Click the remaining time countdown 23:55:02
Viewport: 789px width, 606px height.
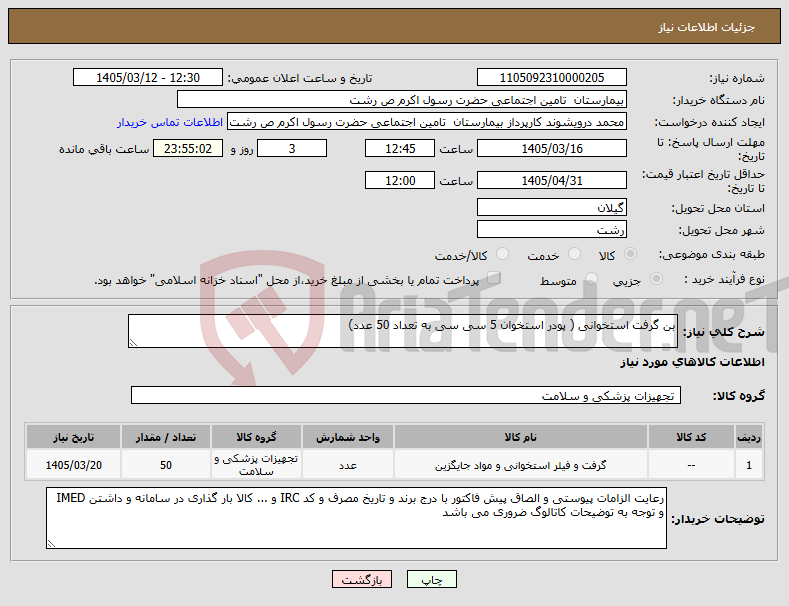(188, 148)
